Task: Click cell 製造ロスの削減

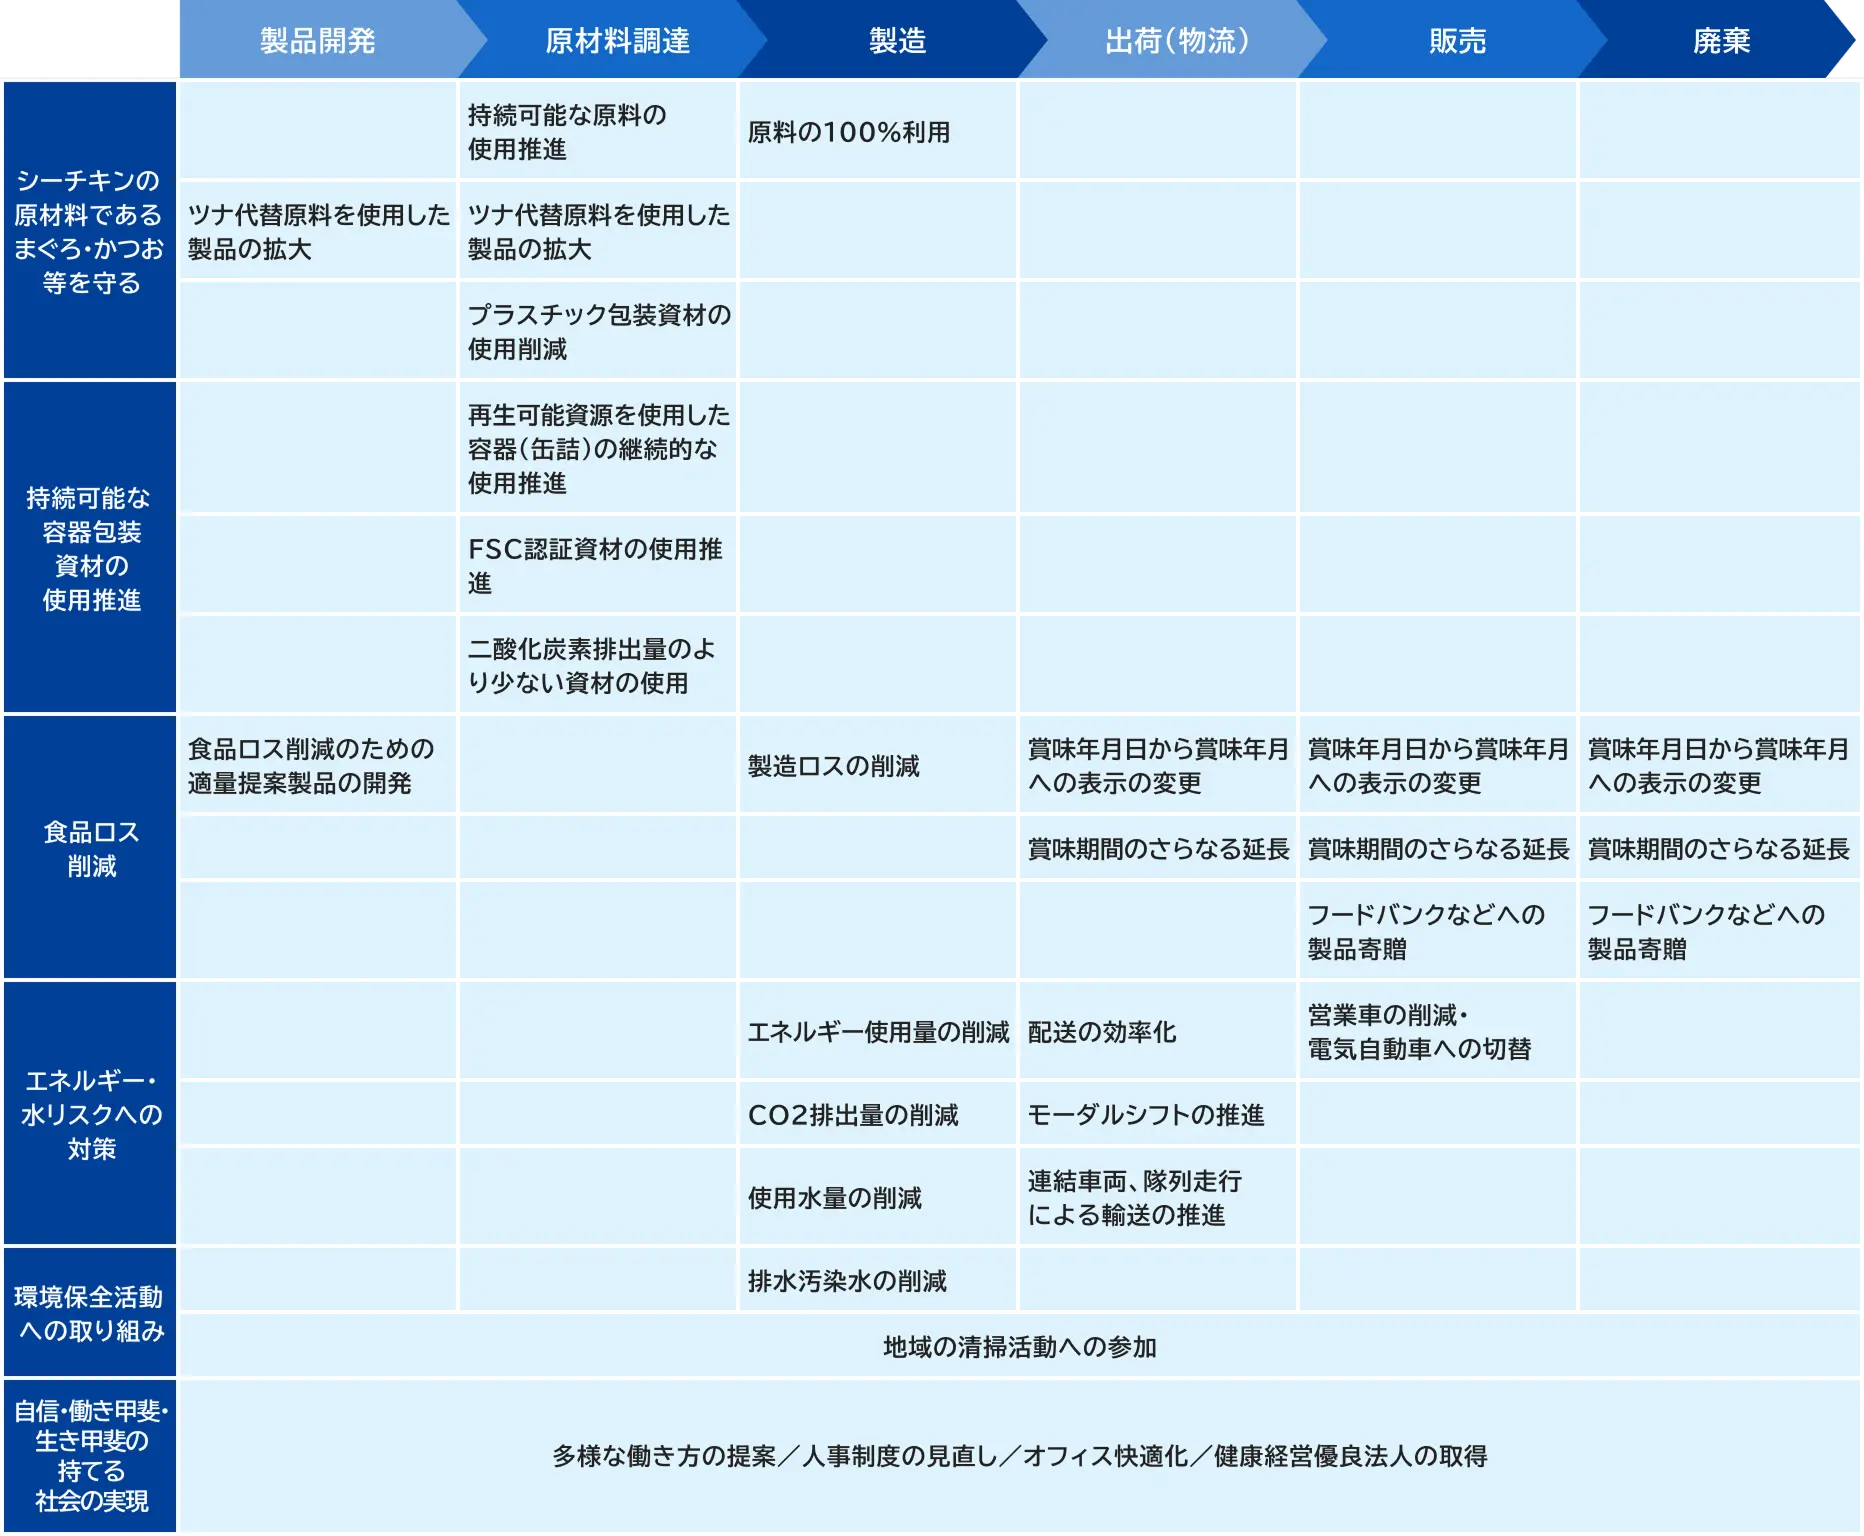Action: pos(878,765)
